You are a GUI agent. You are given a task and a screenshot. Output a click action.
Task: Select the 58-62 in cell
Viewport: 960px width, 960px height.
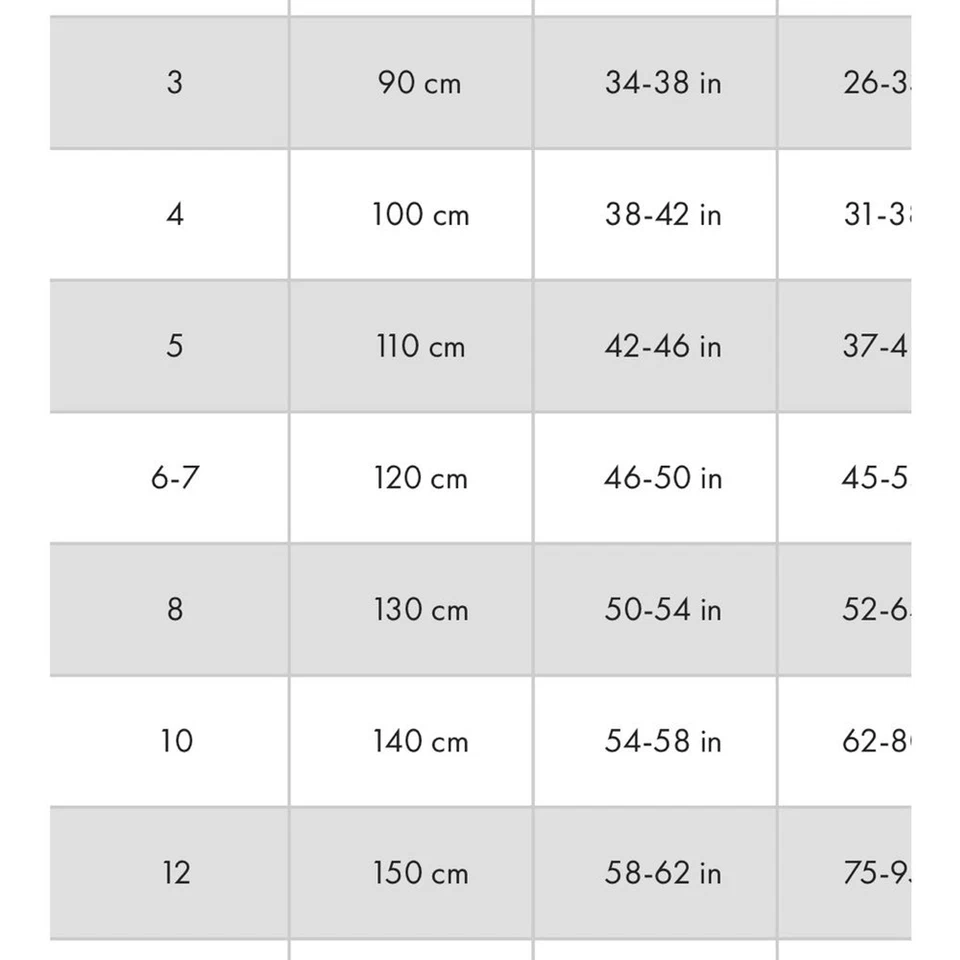click(x=662, y=873)
